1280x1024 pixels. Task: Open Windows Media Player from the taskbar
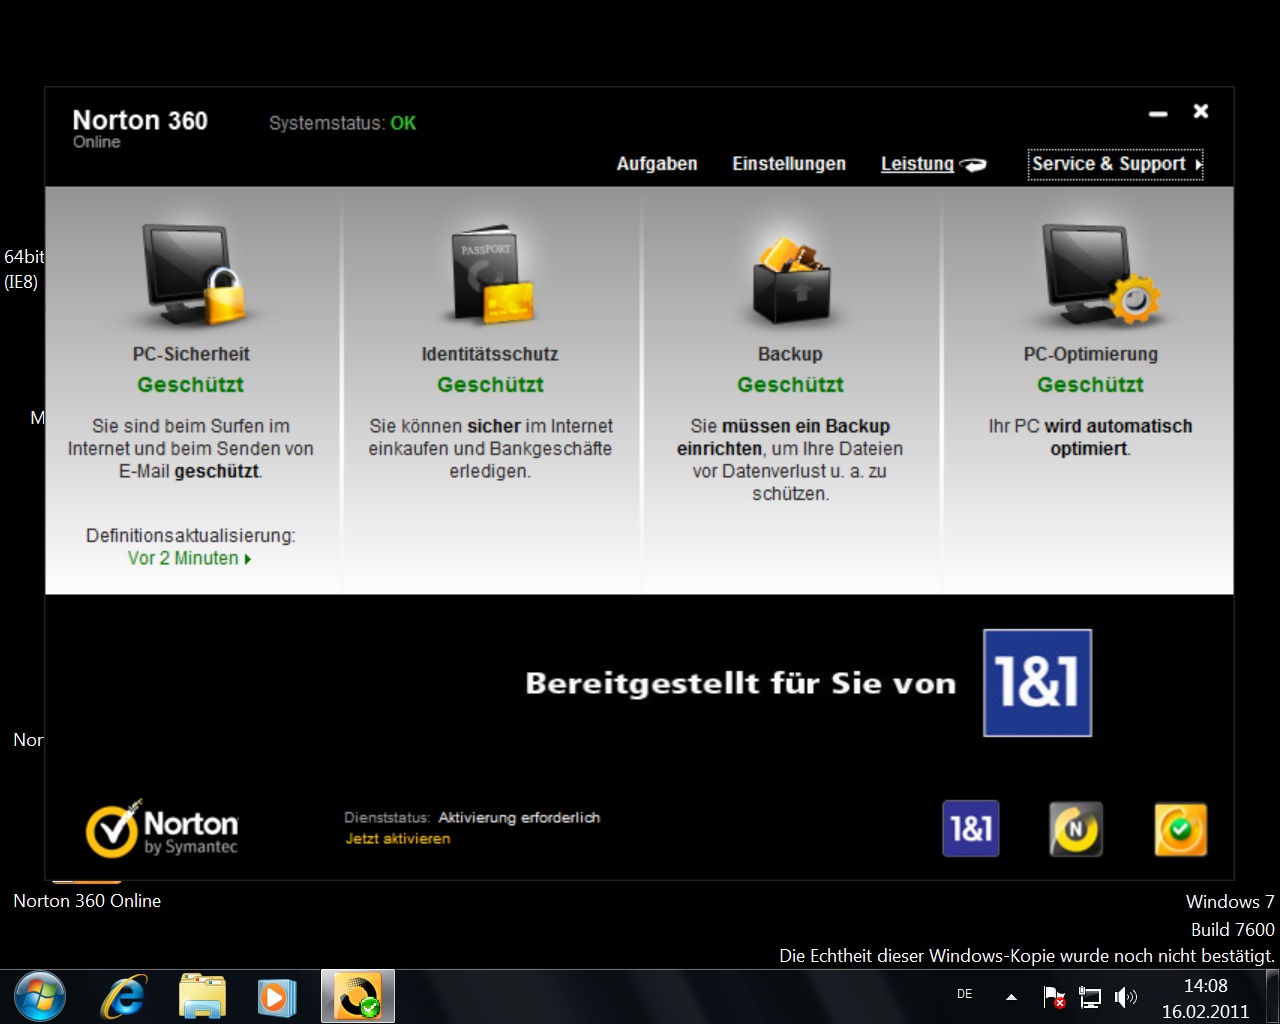click(276, 997)
